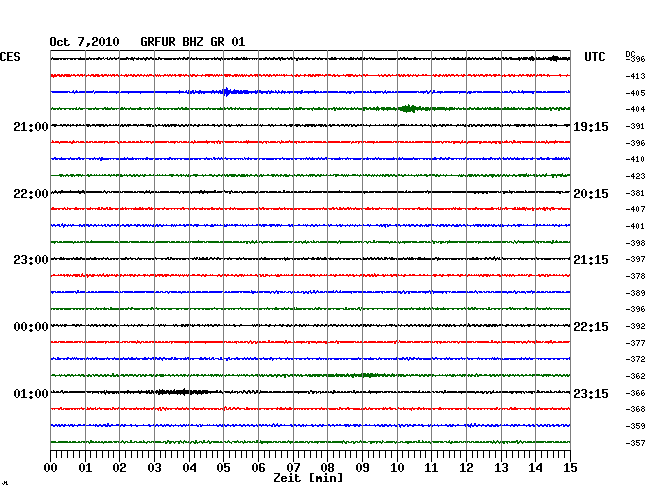Image resolution: width=650 pixels, height=494 pixels.
Task: Select the minute-axis tick label 08
Action: (x=327, y=468)
